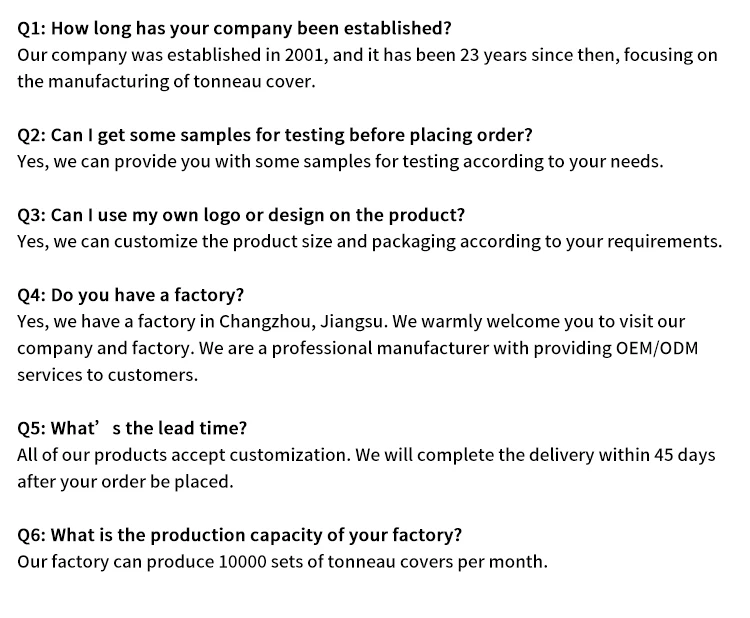Click the 'OEM/ODM' text in the factory answer
This screenshot has width=750, height=618.
coord(657,348)
